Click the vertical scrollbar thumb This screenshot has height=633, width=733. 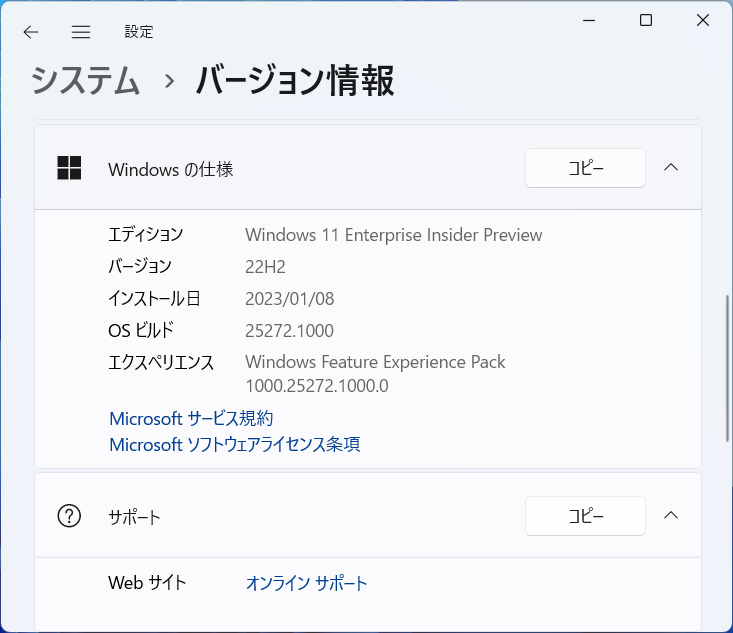pyautogui.click(x=727, y=368)
